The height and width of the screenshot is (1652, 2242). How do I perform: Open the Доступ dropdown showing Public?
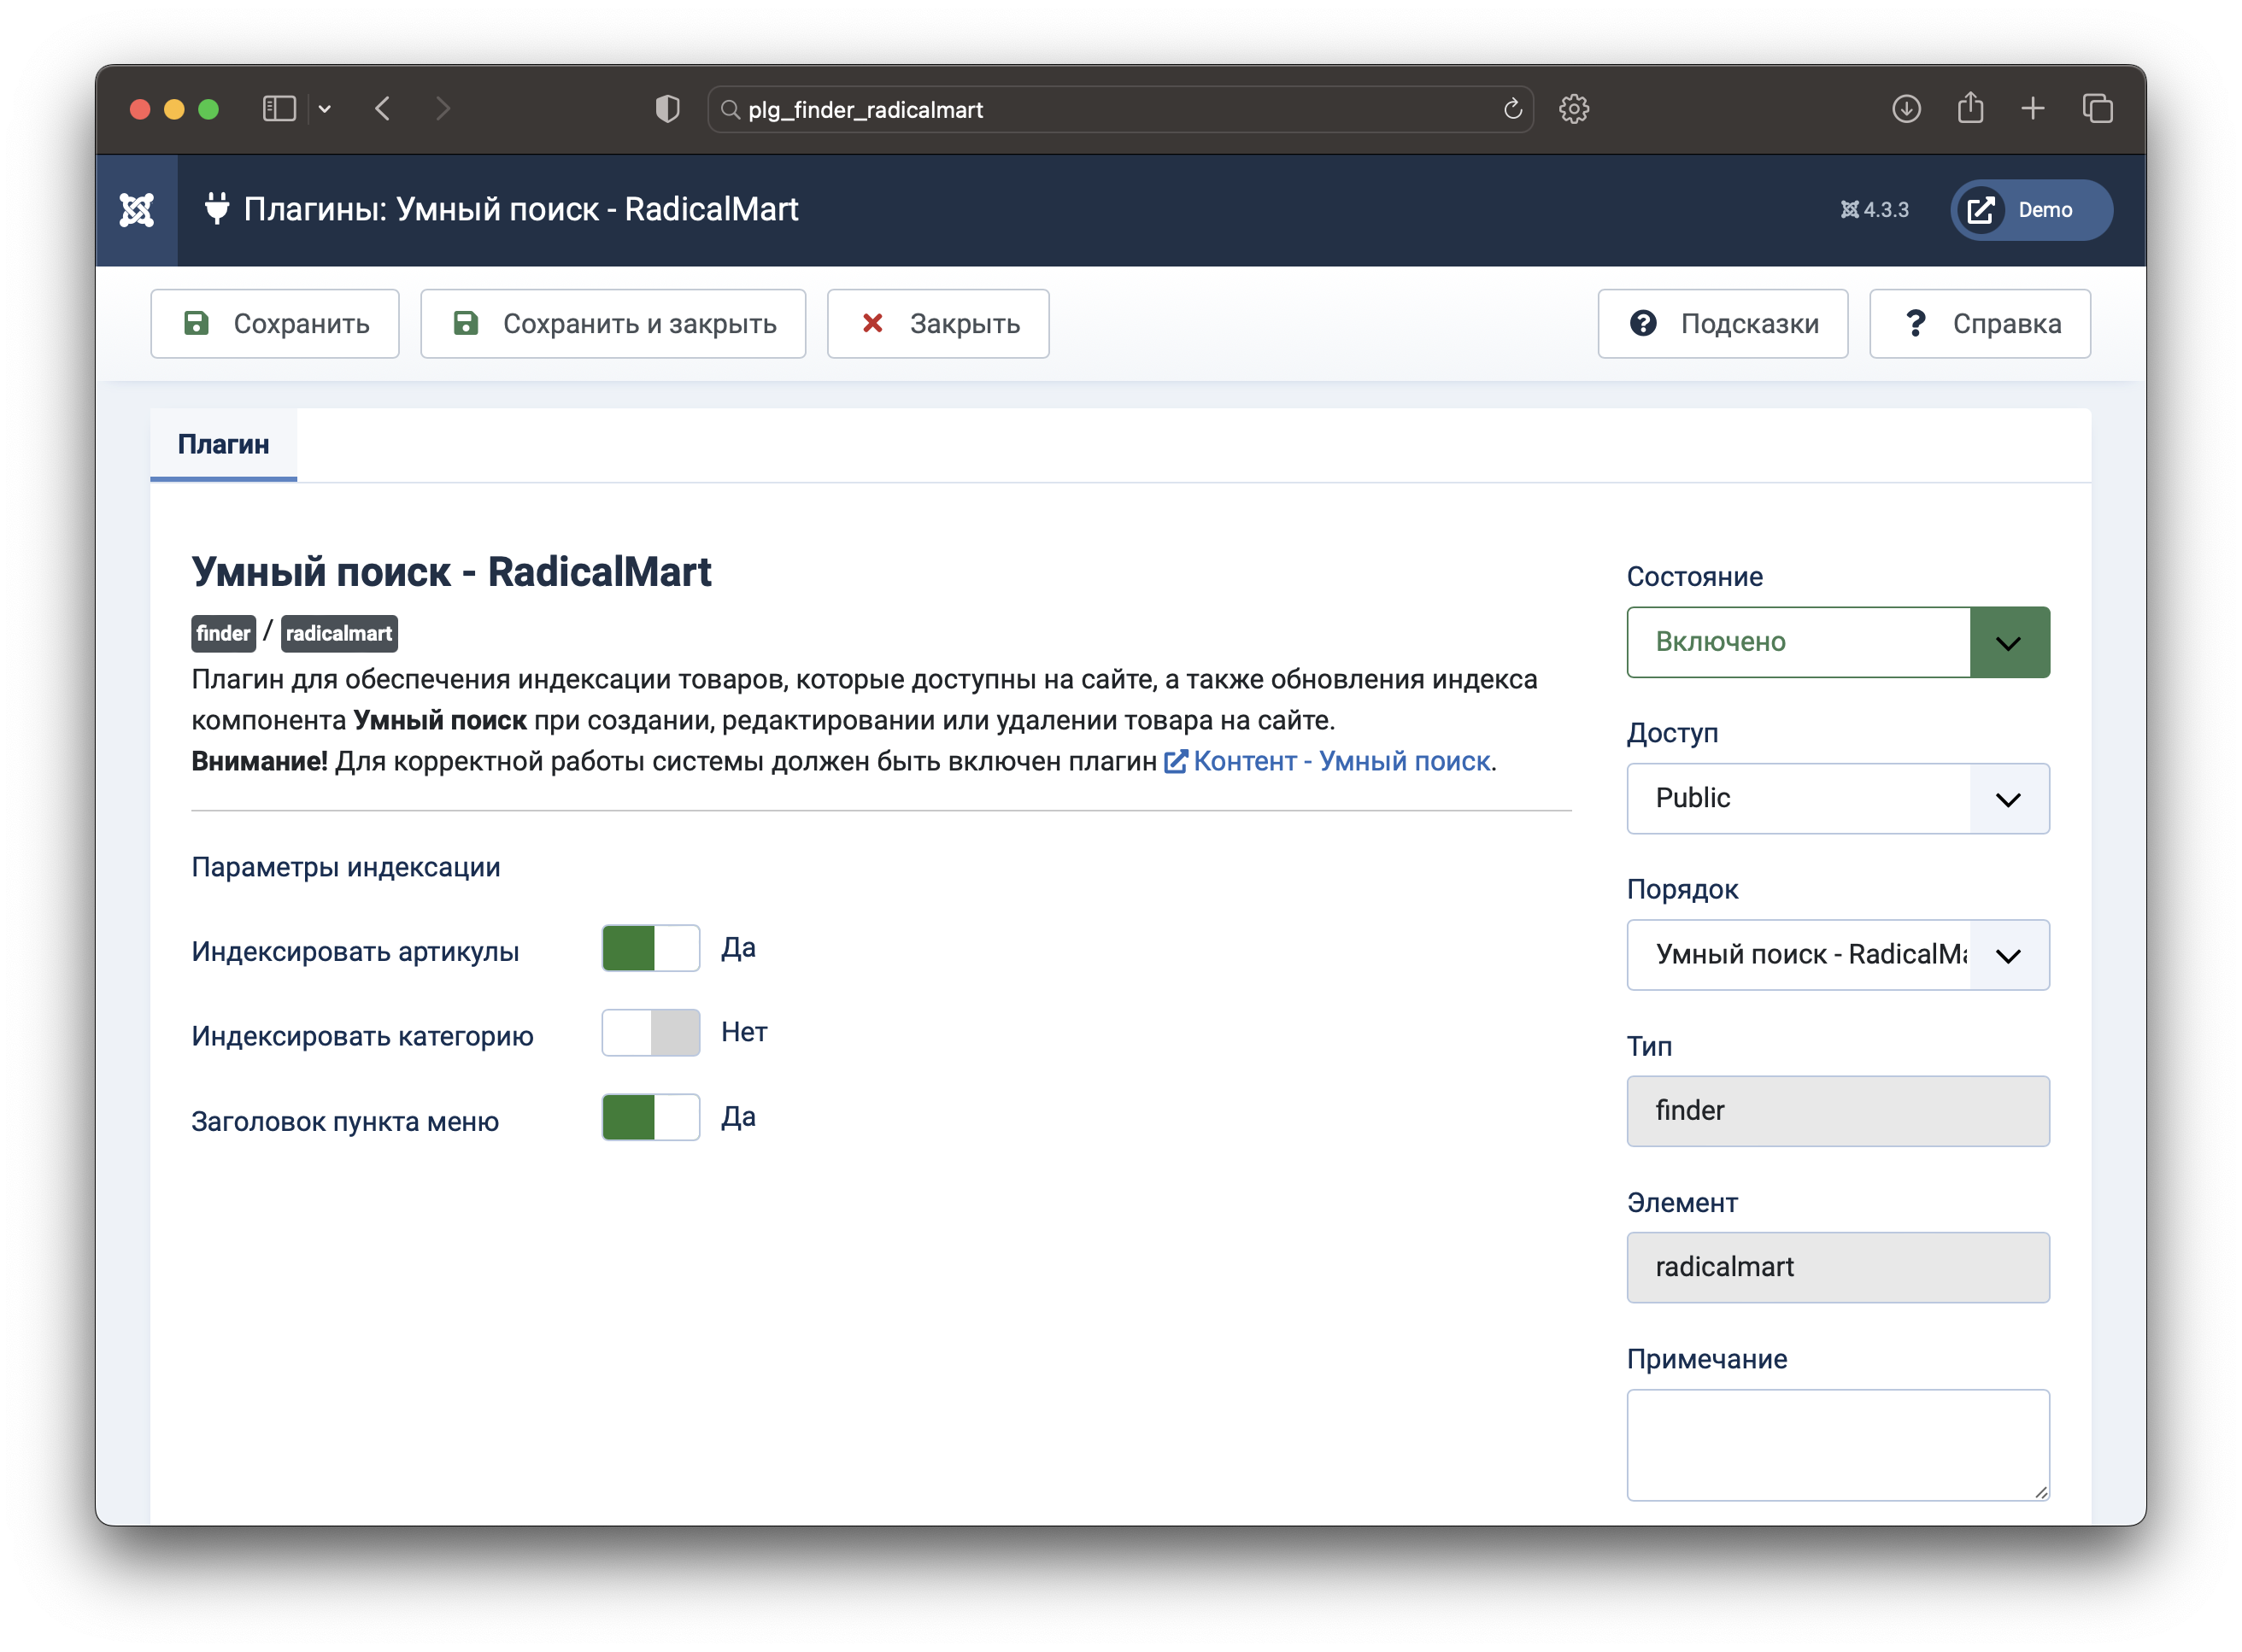click(1838, 799)
